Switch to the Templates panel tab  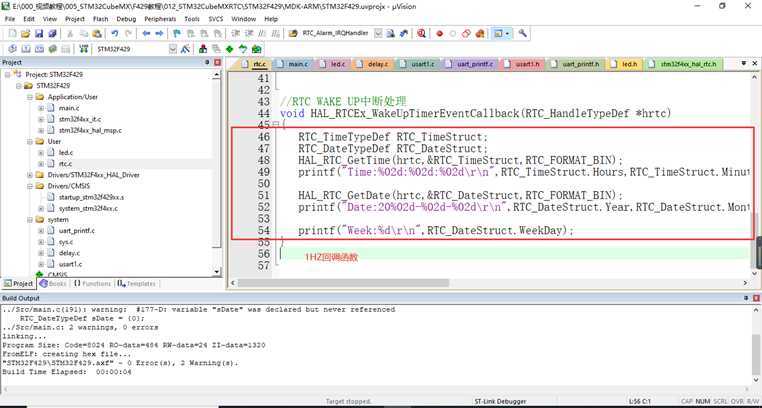[137, 284]
